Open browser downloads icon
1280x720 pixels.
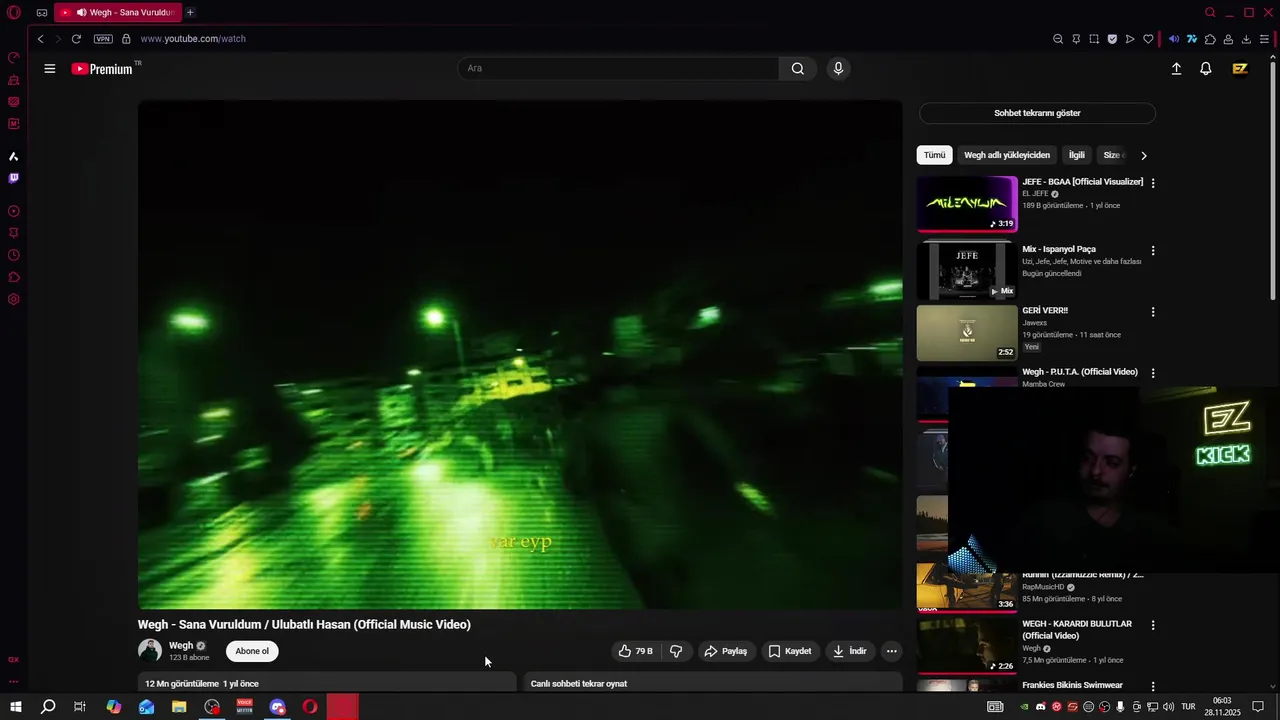[1246, 39]
